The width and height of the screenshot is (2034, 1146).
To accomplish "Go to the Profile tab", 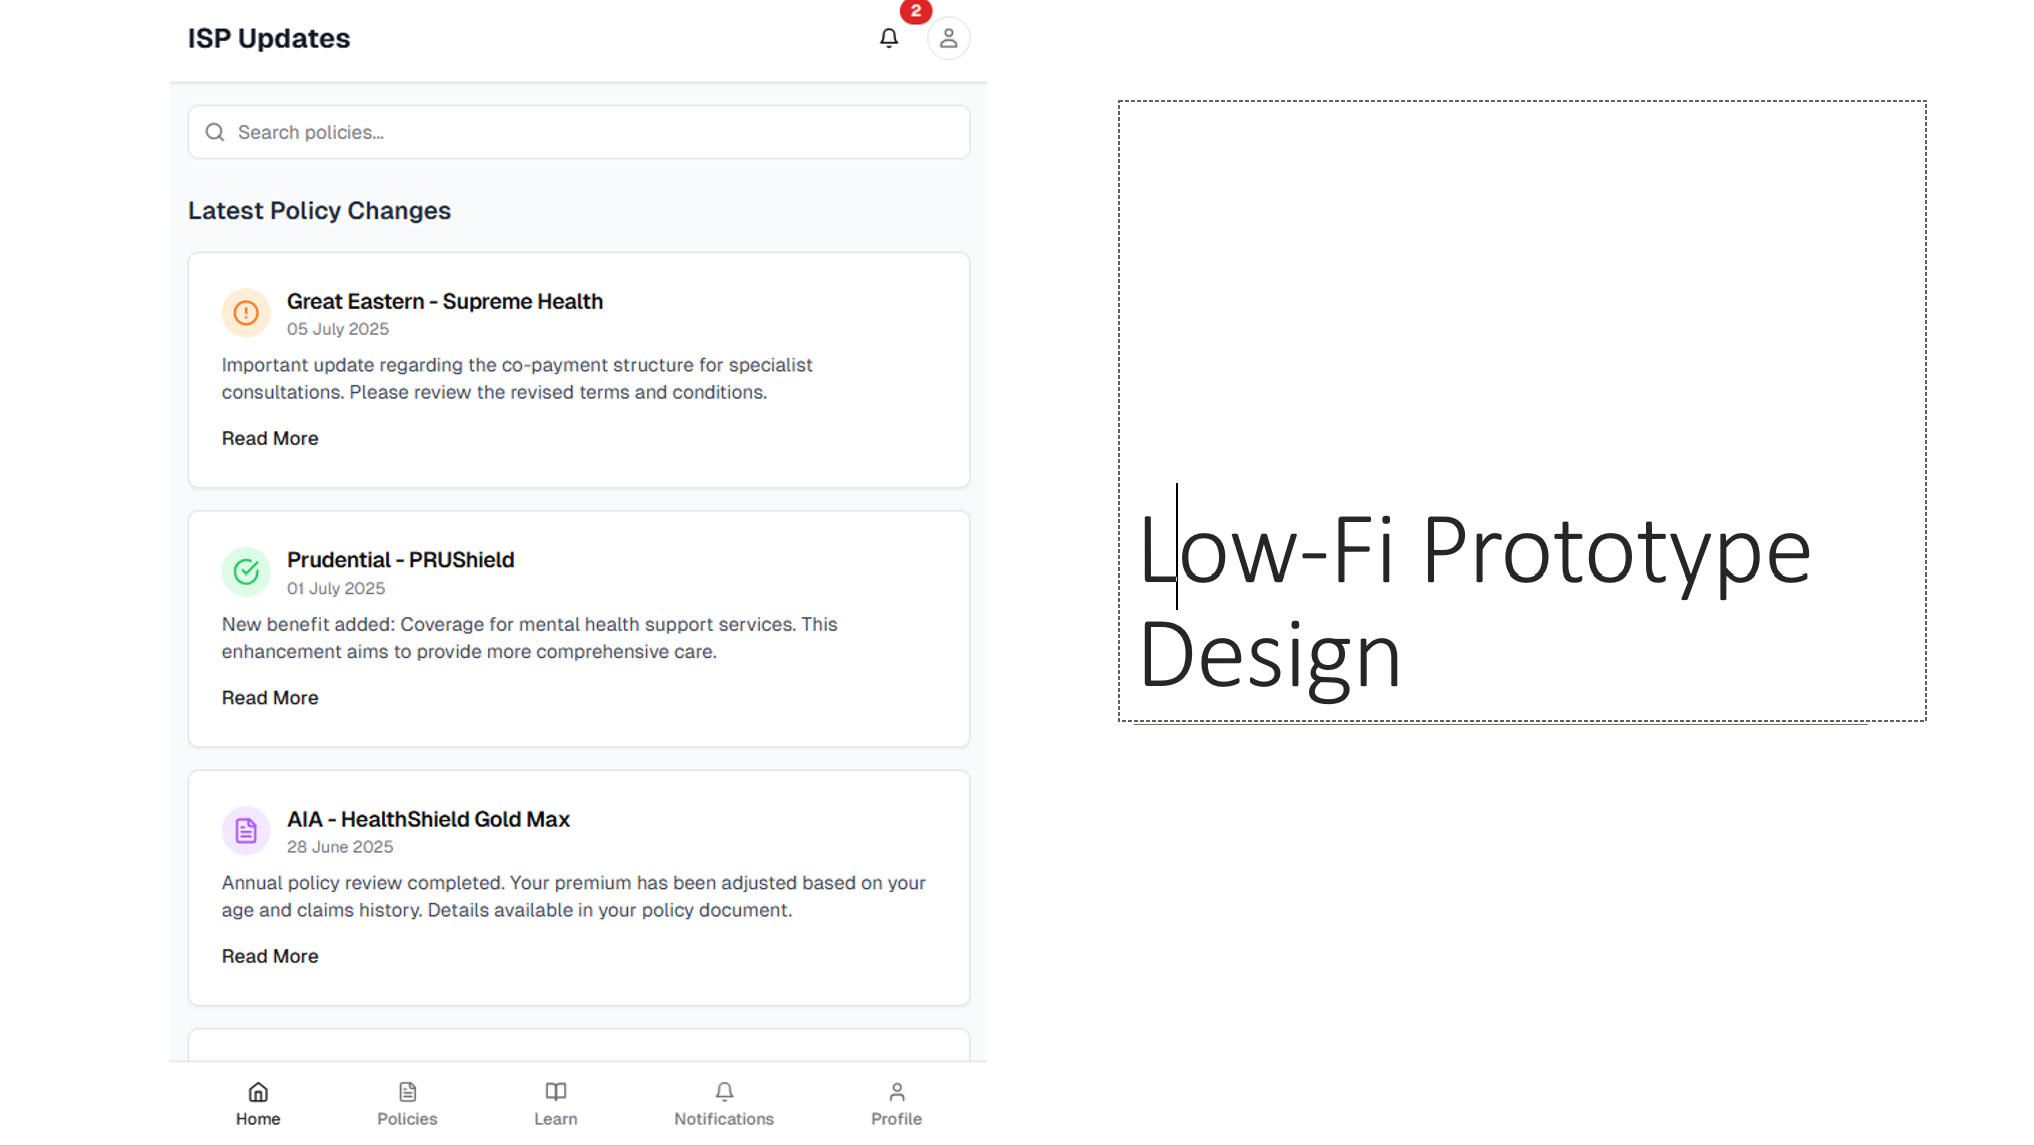I will tap(896, 1104).
